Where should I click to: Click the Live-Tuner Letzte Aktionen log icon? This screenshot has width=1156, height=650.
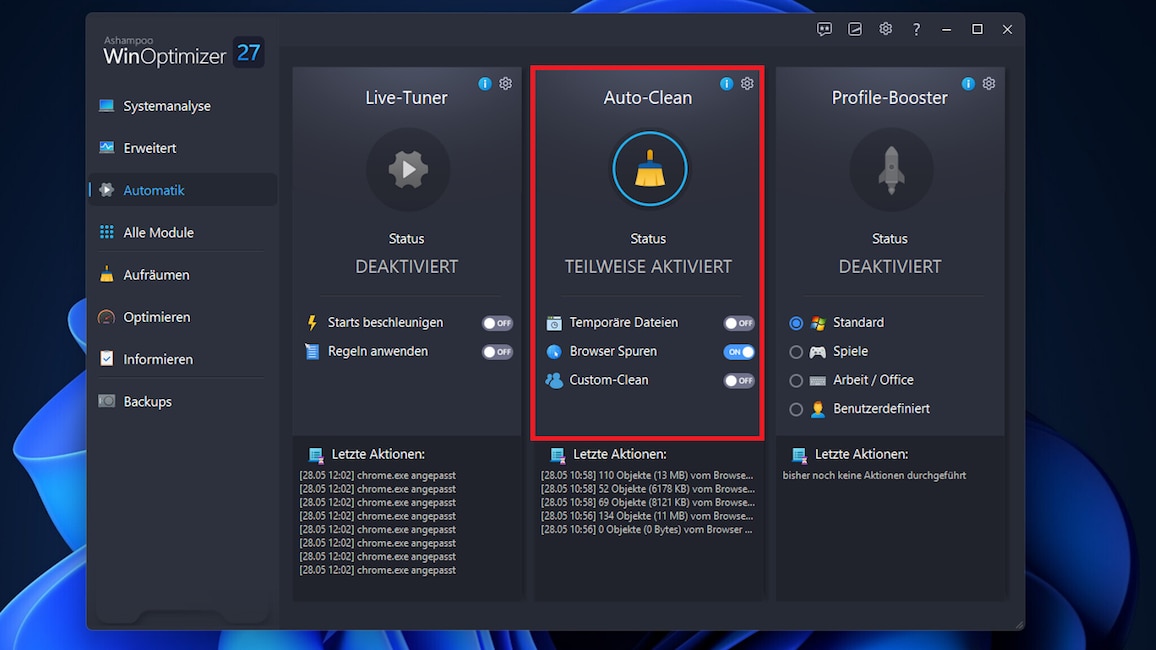tap(316, 455)
